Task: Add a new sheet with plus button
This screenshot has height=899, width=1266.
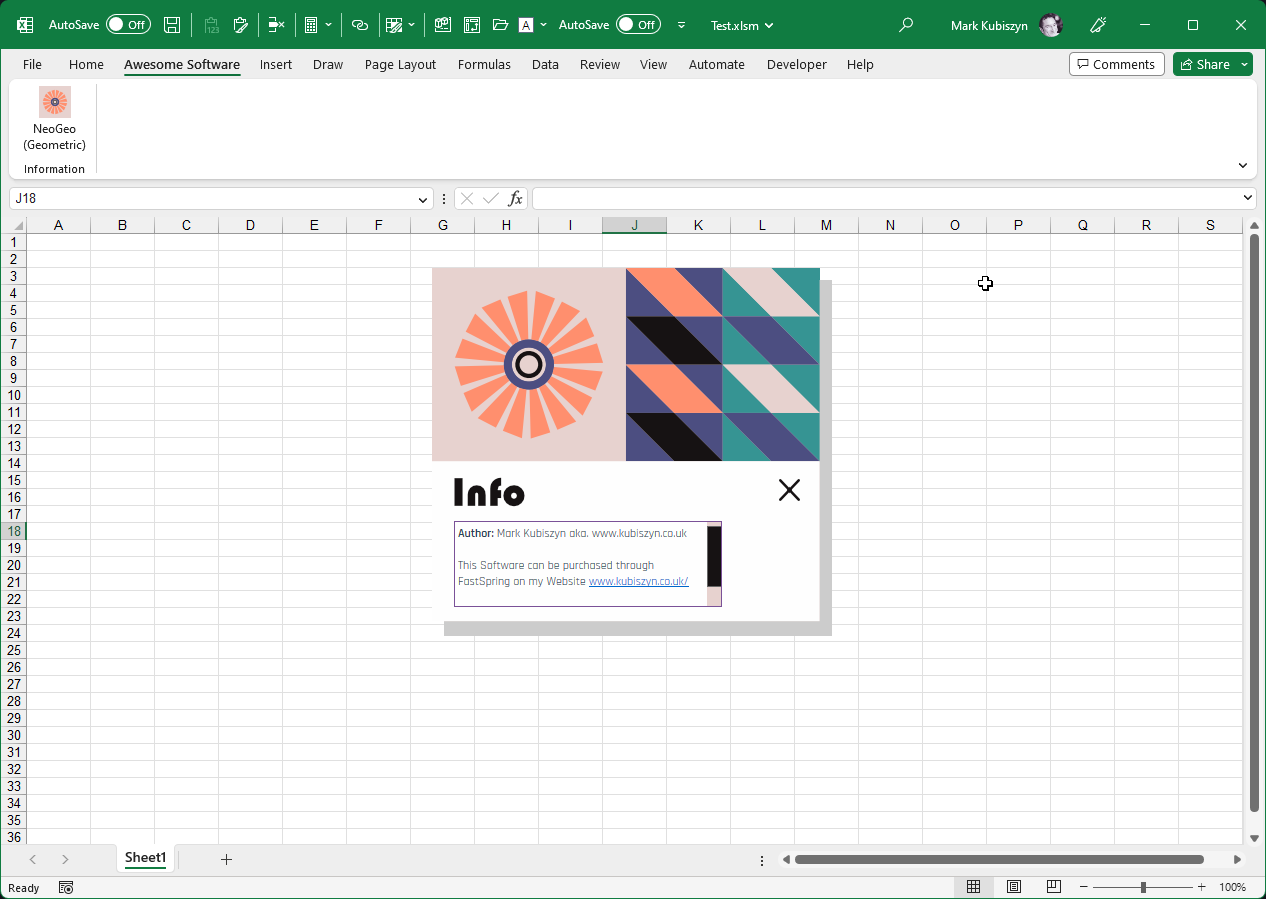Action: [226, 859]
